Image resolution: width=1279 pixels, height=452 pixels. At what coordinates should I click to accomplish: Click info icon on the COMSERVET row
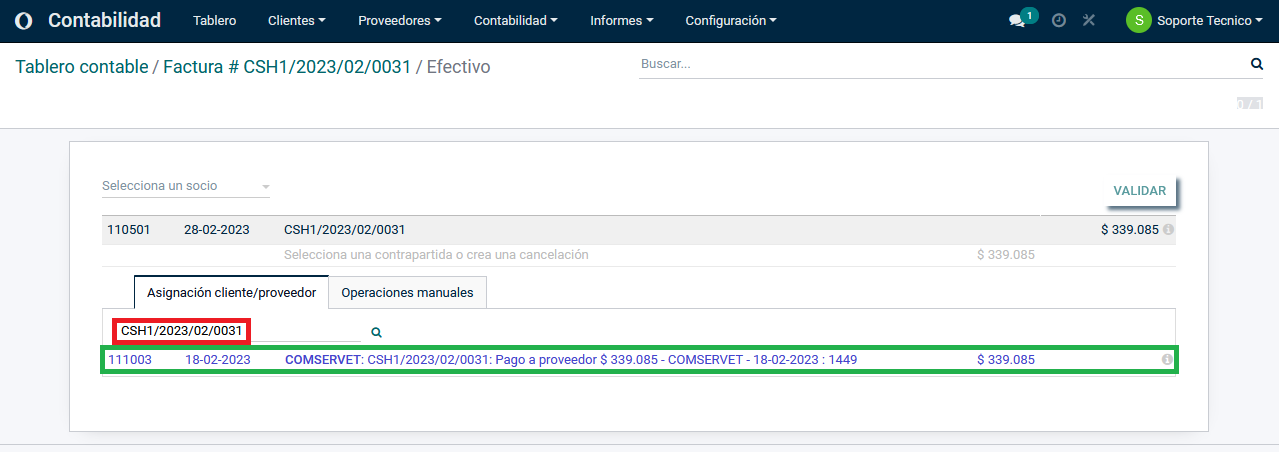tap(1167, 360)
